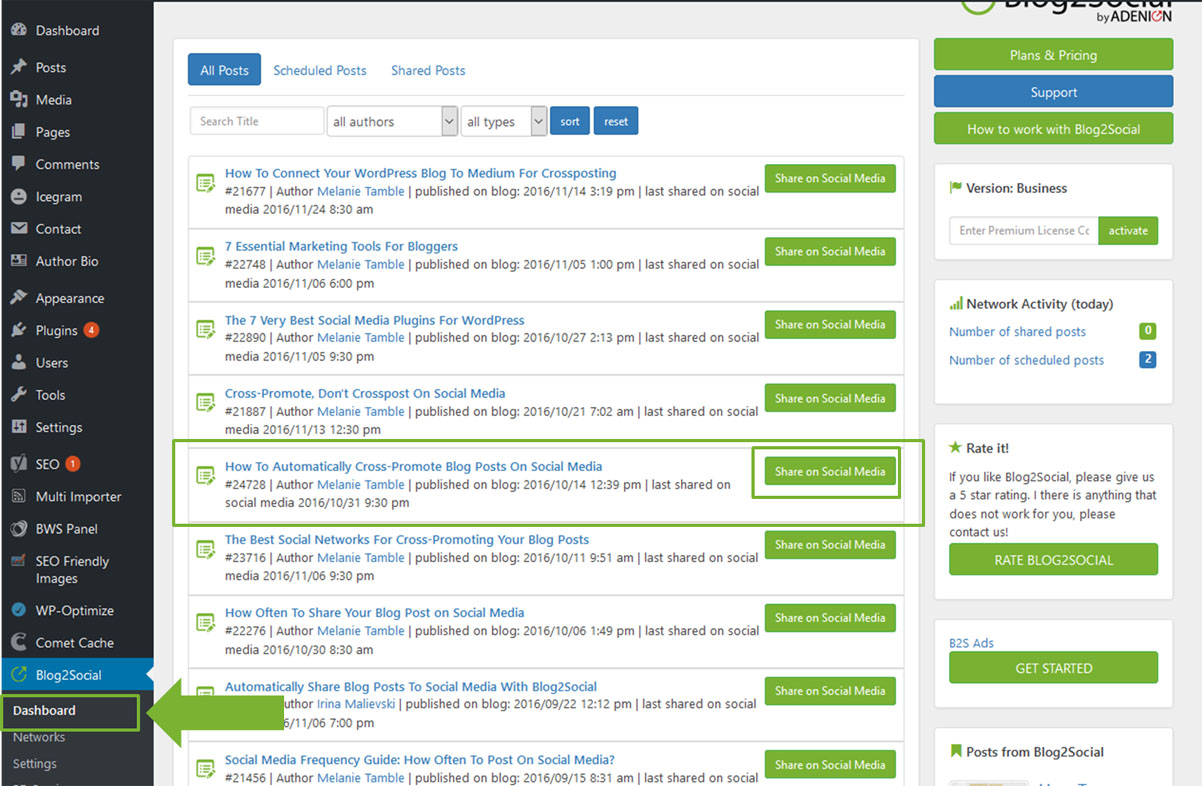
Task: Click the scheduled posts count badge '2'
Action: tap(1148, 359)
